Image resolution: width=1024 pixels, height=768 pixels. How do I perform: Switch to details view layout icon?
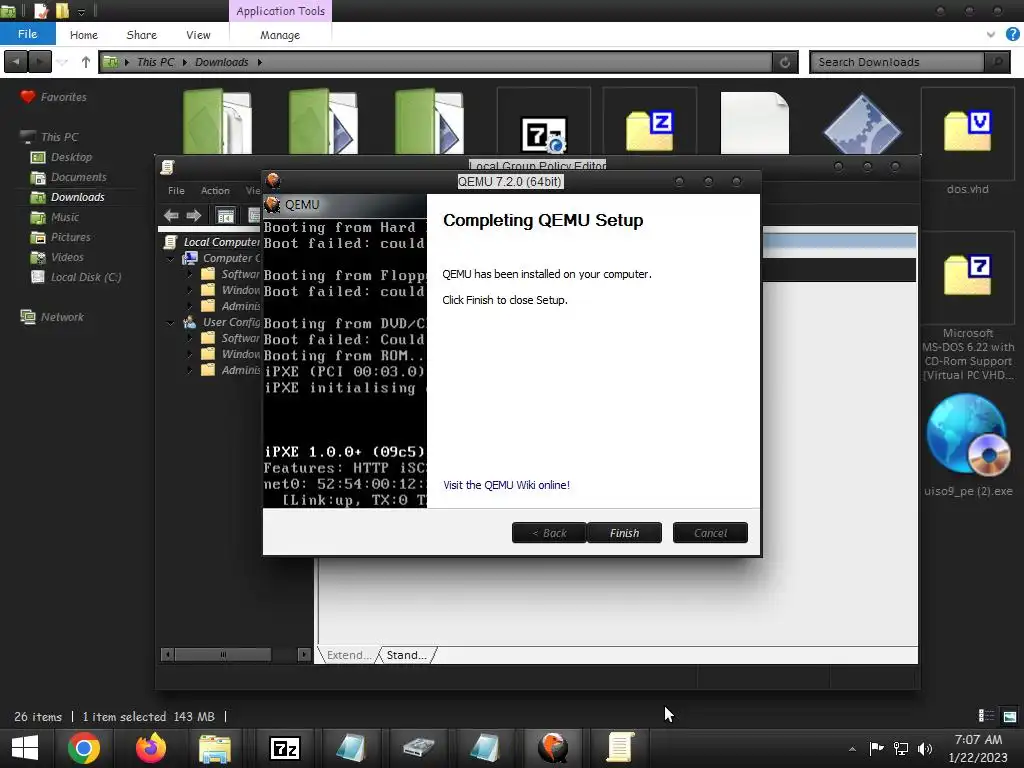click(x=986, y=716)
